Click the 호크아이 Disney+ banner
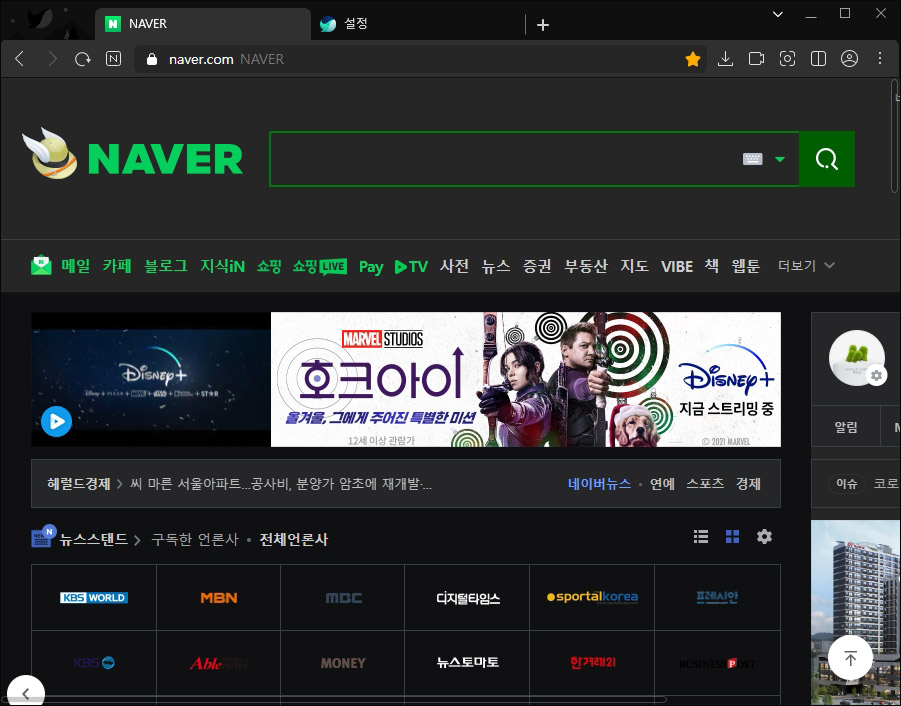Image resolution: width=901 pixels, height=706 pixels. [525, 379]
